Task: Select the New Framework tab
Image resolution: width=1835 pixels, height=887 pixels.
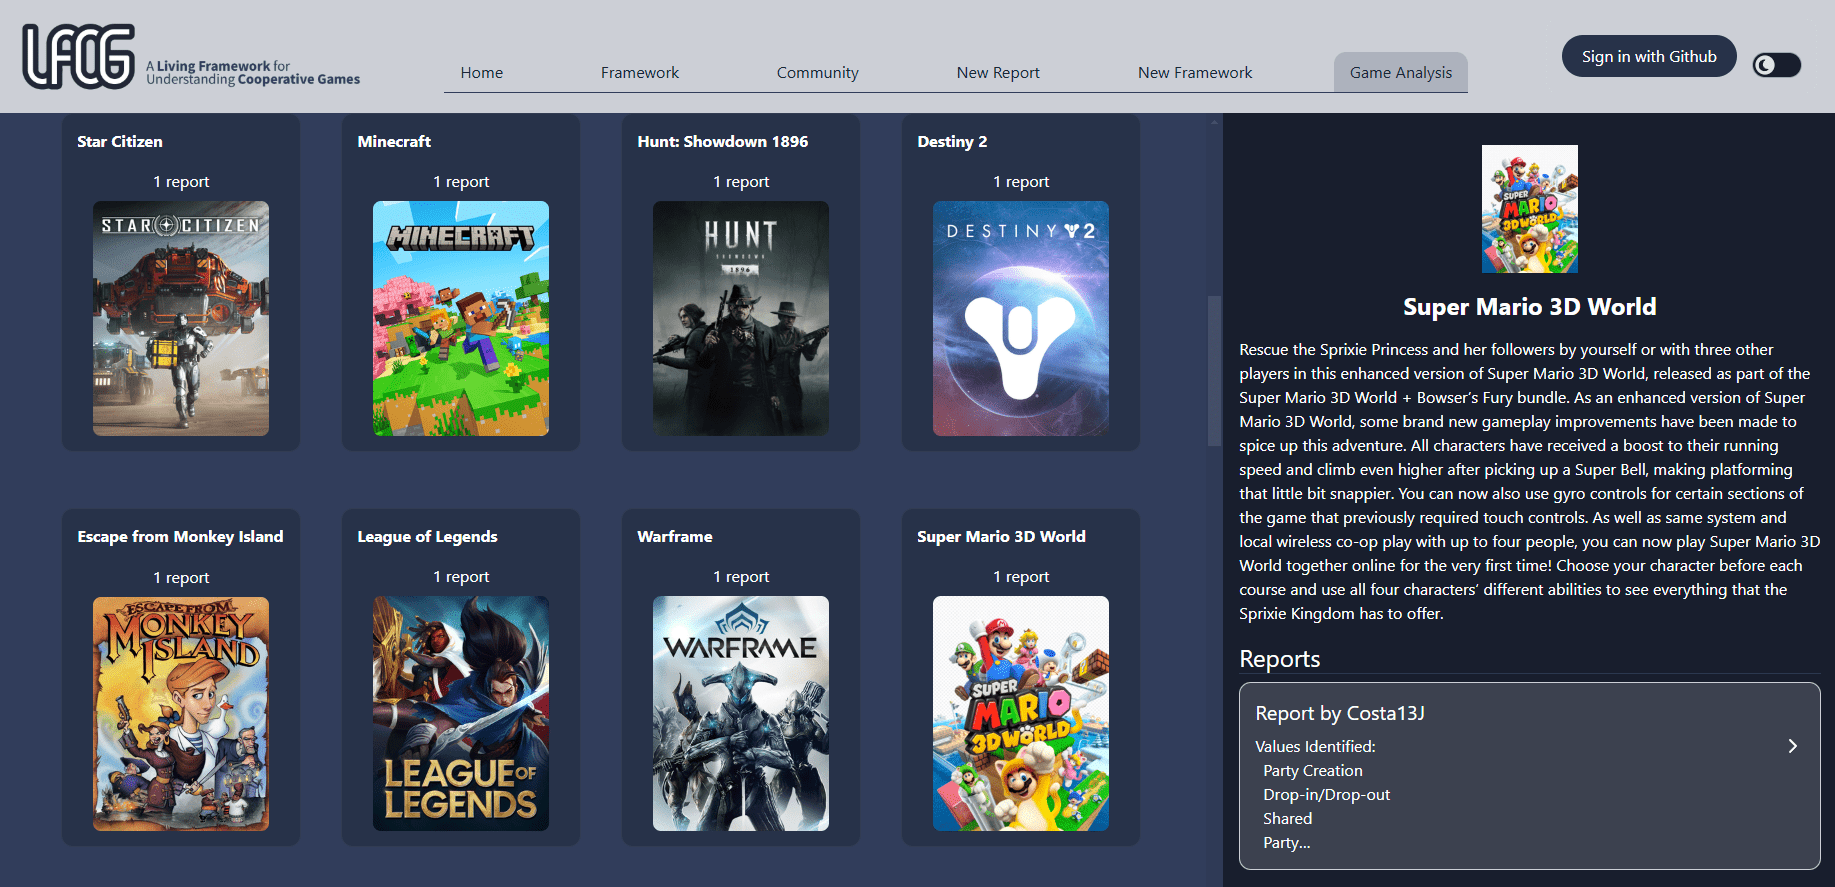Action: (1194, 73)
